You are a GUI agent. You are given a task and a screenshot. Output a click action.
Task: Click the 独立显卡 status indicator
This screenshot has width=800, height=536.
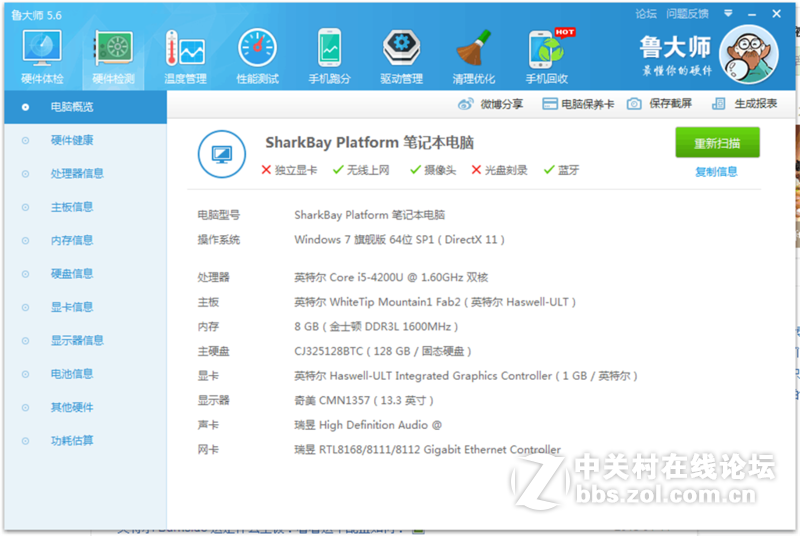coord(289,170)
